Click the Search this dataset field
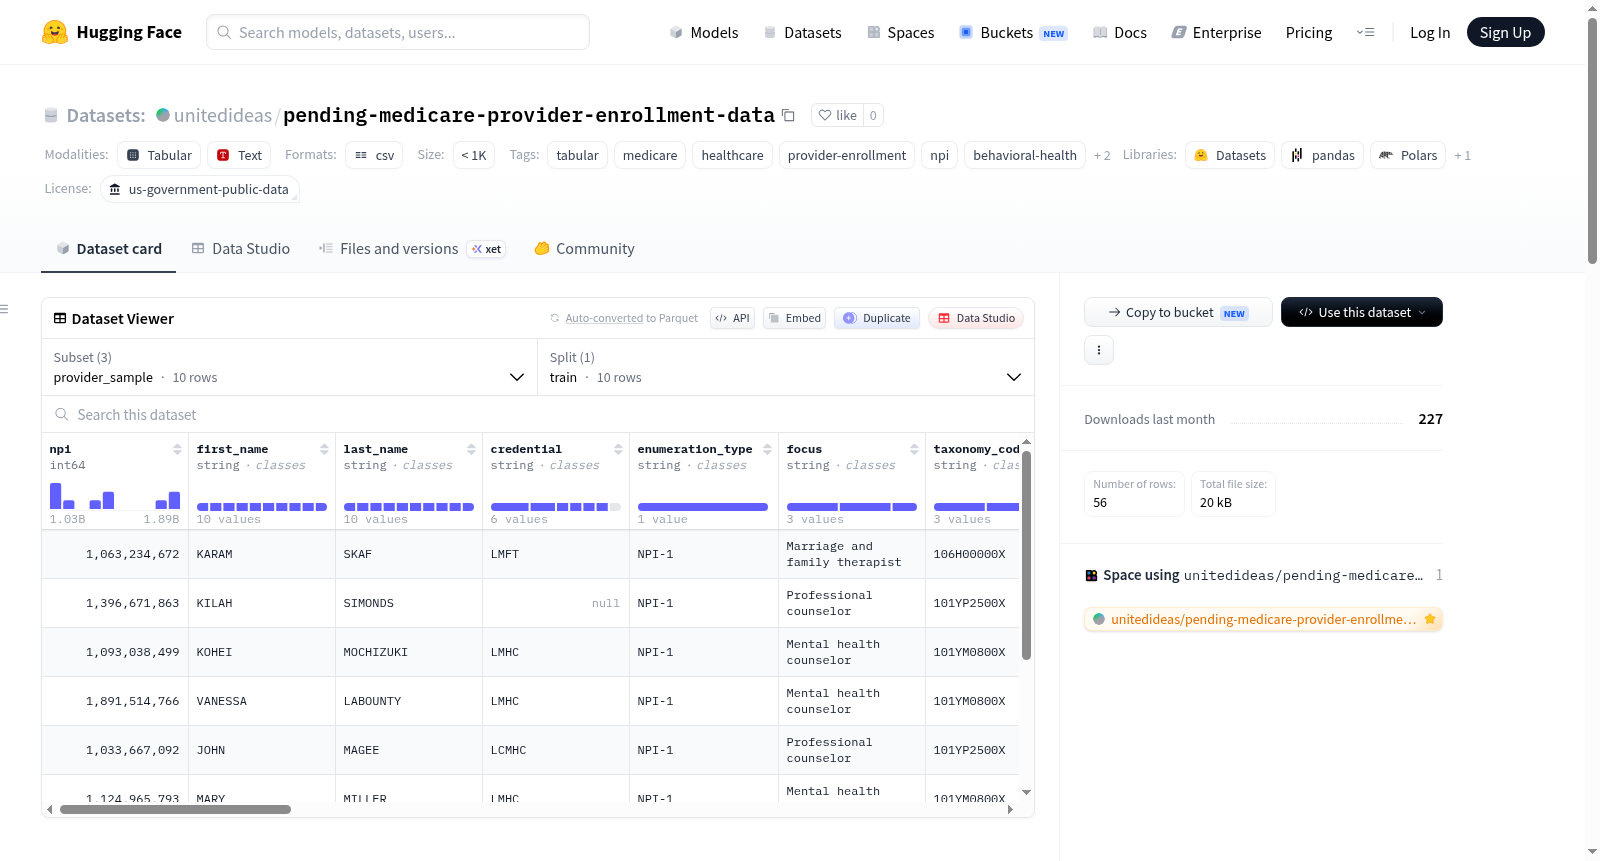 coord(538,415)
